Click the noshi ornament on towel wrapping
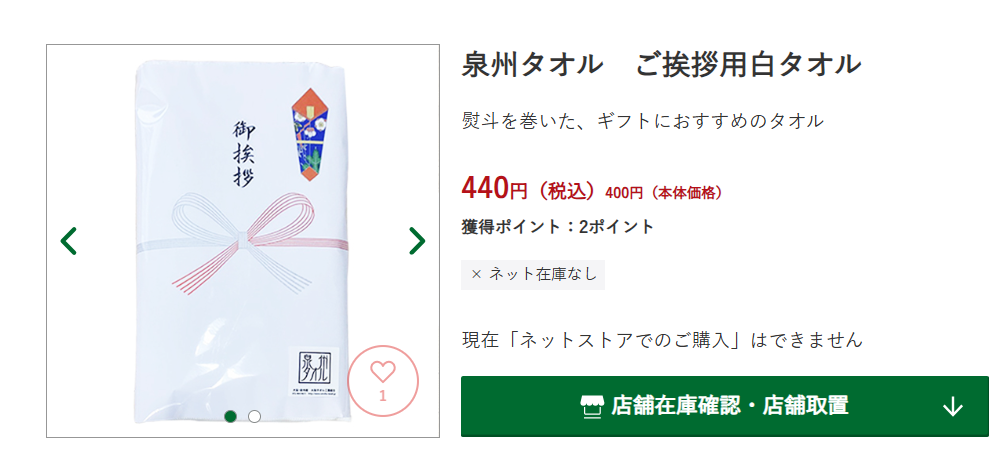 pos(307,133)
